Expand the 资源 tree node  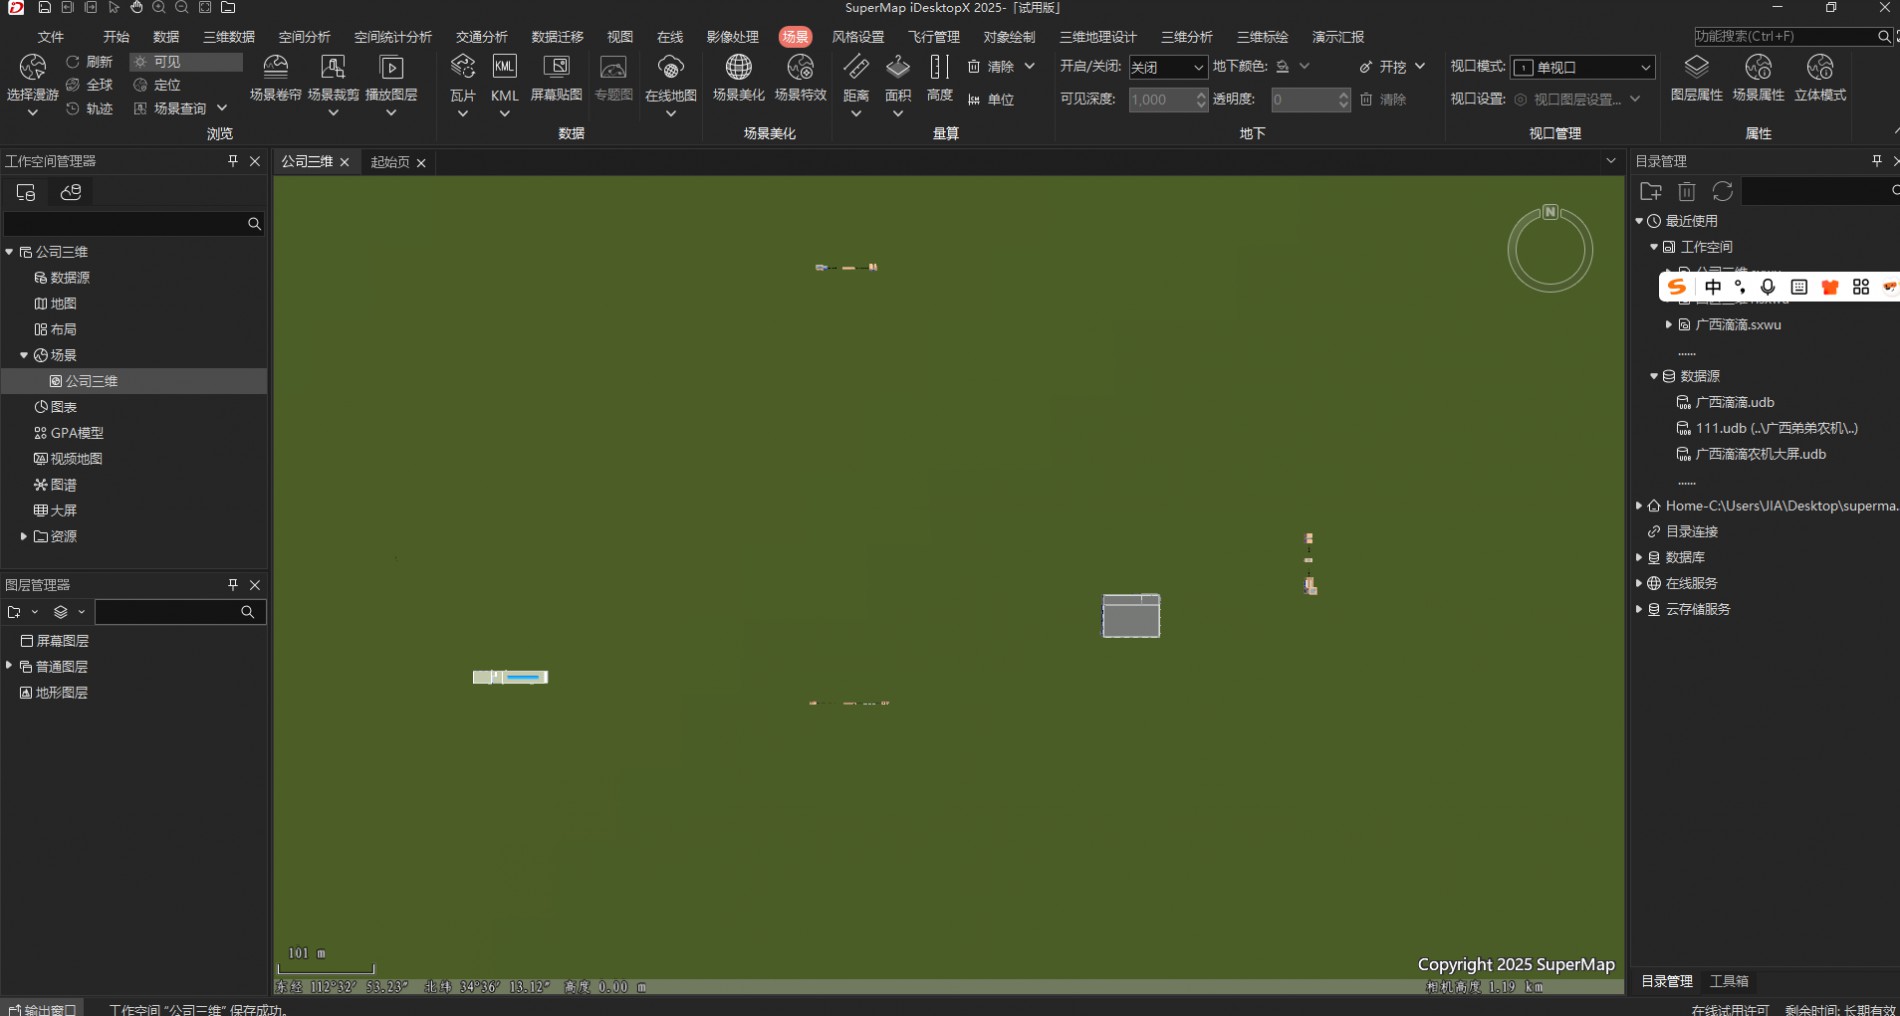(x=24, y=536)
